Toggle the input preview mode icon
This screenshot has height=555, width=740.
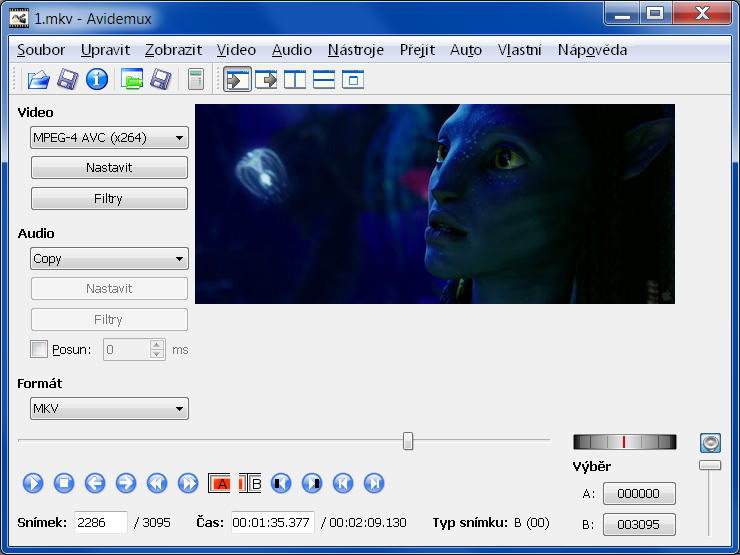click(x=237, y=79)
